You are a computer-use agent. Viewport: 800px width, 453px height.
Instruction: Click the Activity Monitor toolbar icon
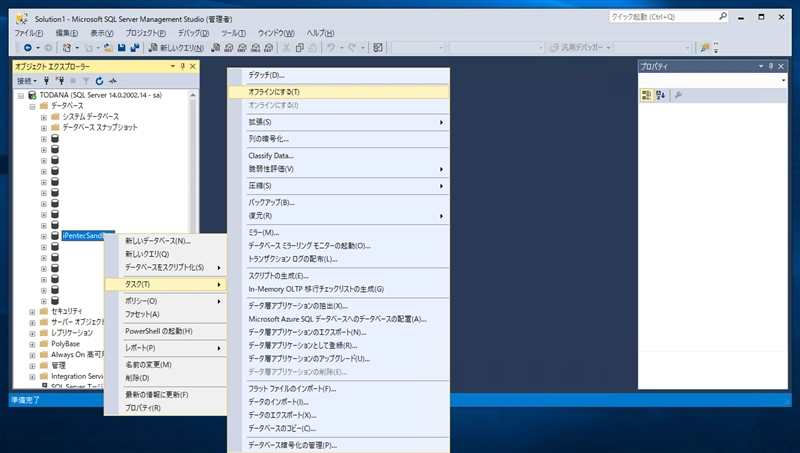point(378,47)
